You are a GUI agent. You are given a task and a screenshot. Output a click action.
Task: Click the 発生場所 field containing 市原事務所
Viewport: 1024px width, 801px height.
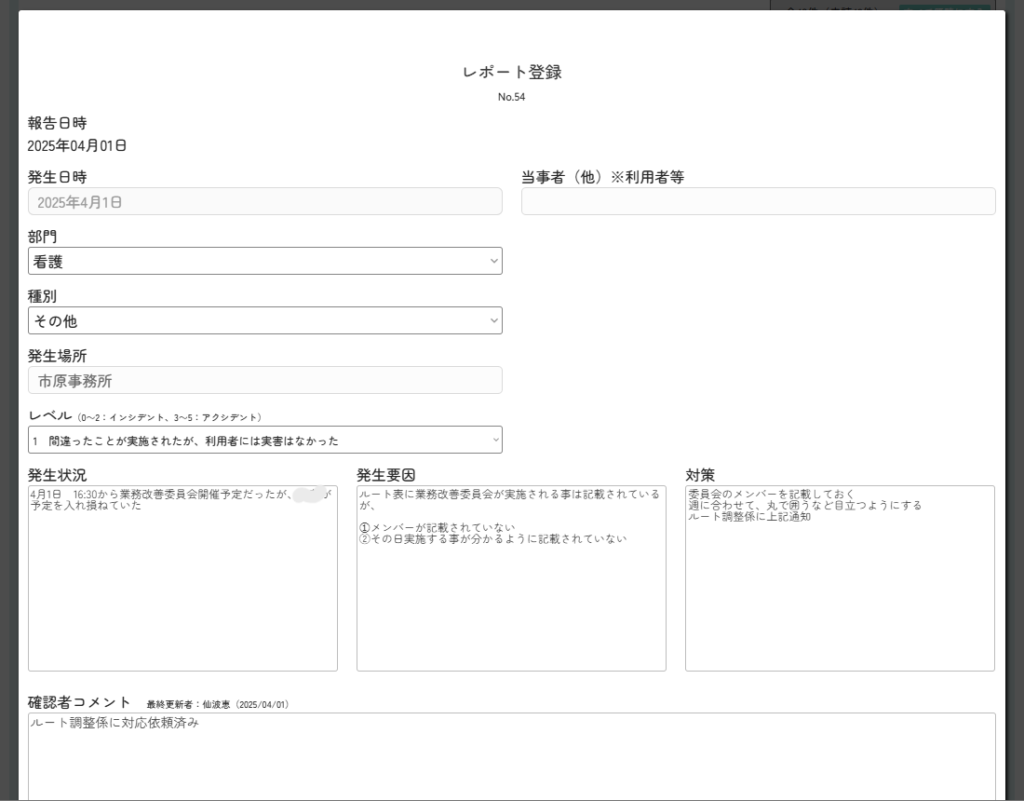(265, 380)
